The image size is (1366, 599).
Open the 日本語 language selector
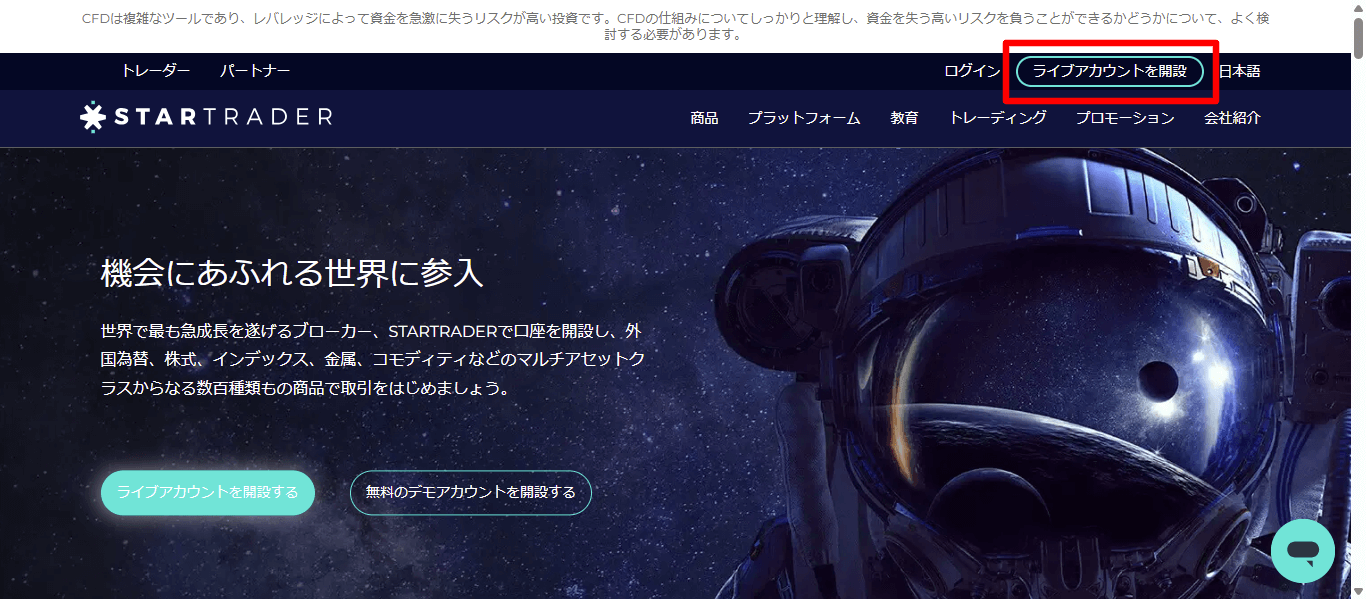(1239, 71)
